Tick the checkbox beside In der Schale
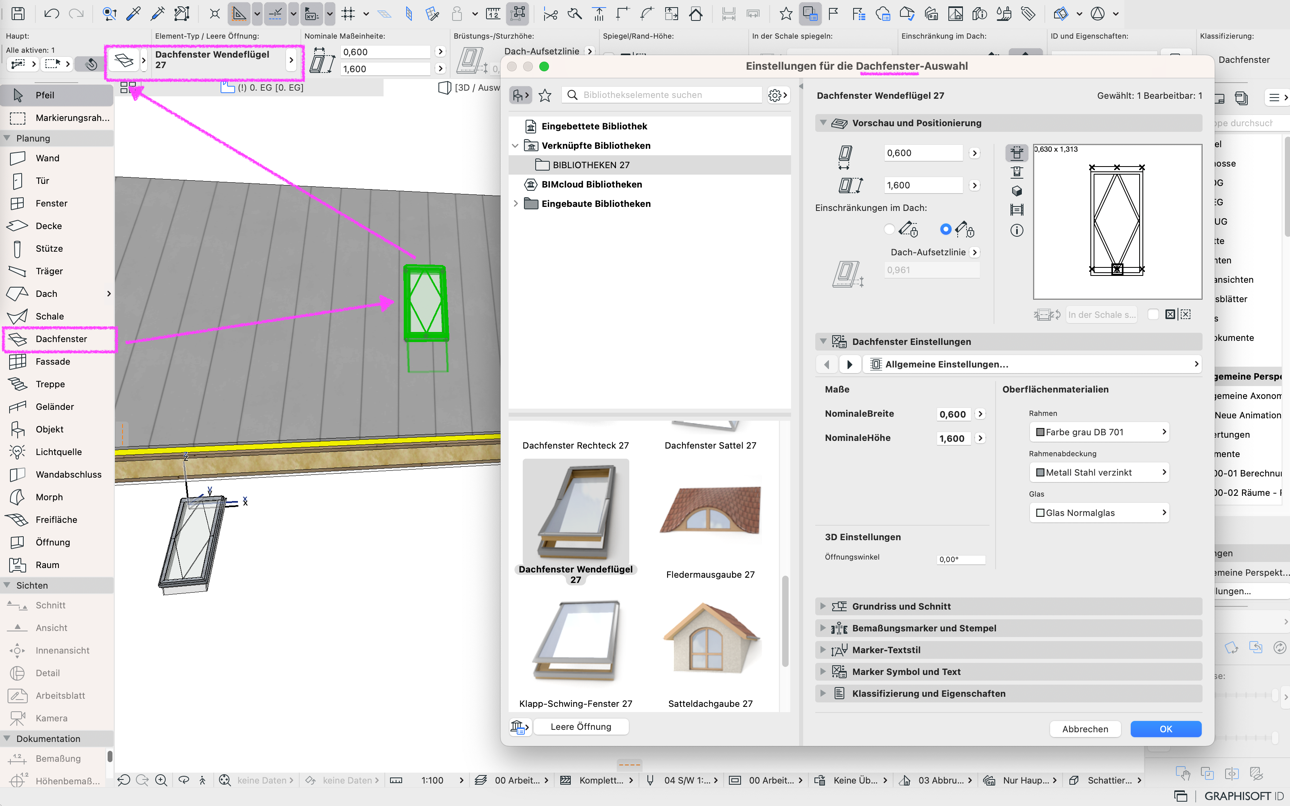The height and width of the screenshot is (806, 1290). click(1153, 314)
